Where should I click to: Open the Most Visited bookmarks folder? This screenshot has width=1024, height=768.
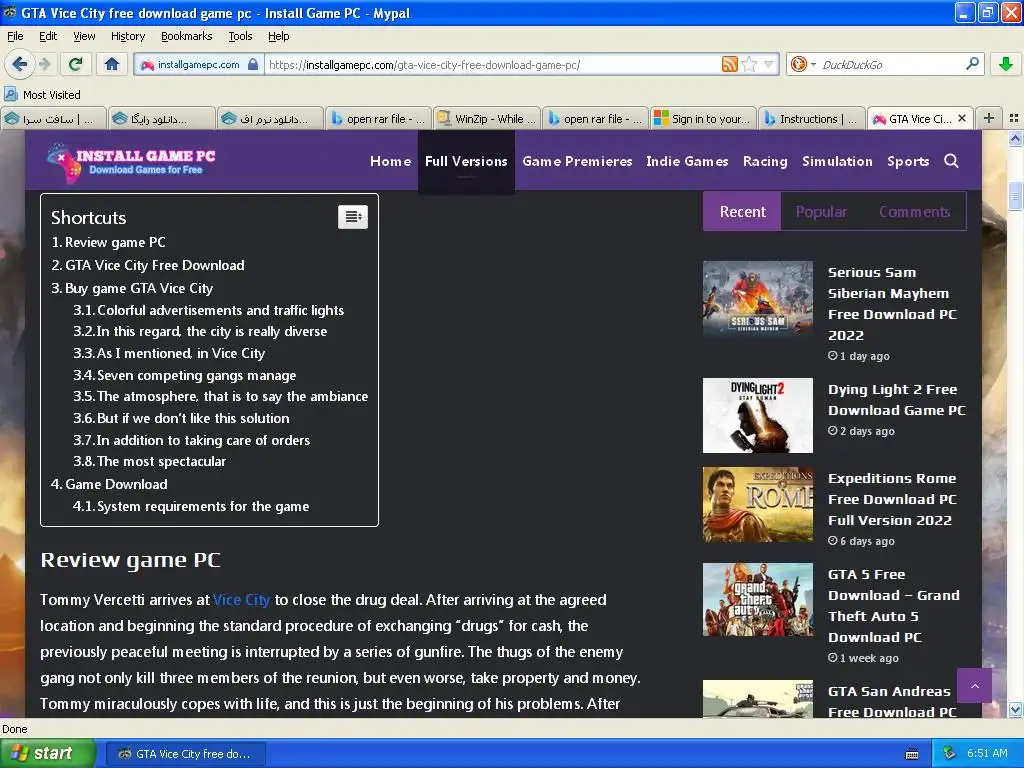click(x=43, y=95)
